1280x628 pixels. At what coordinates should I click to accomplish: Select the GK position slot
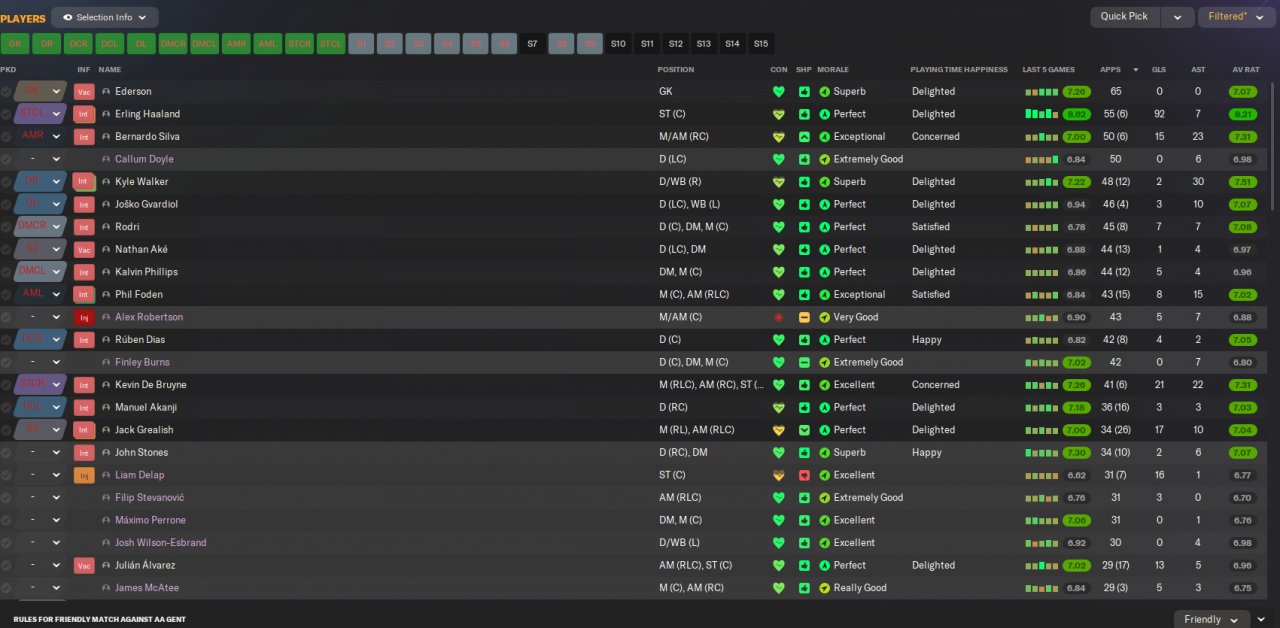pyautogui.click(x=14, y=44)
